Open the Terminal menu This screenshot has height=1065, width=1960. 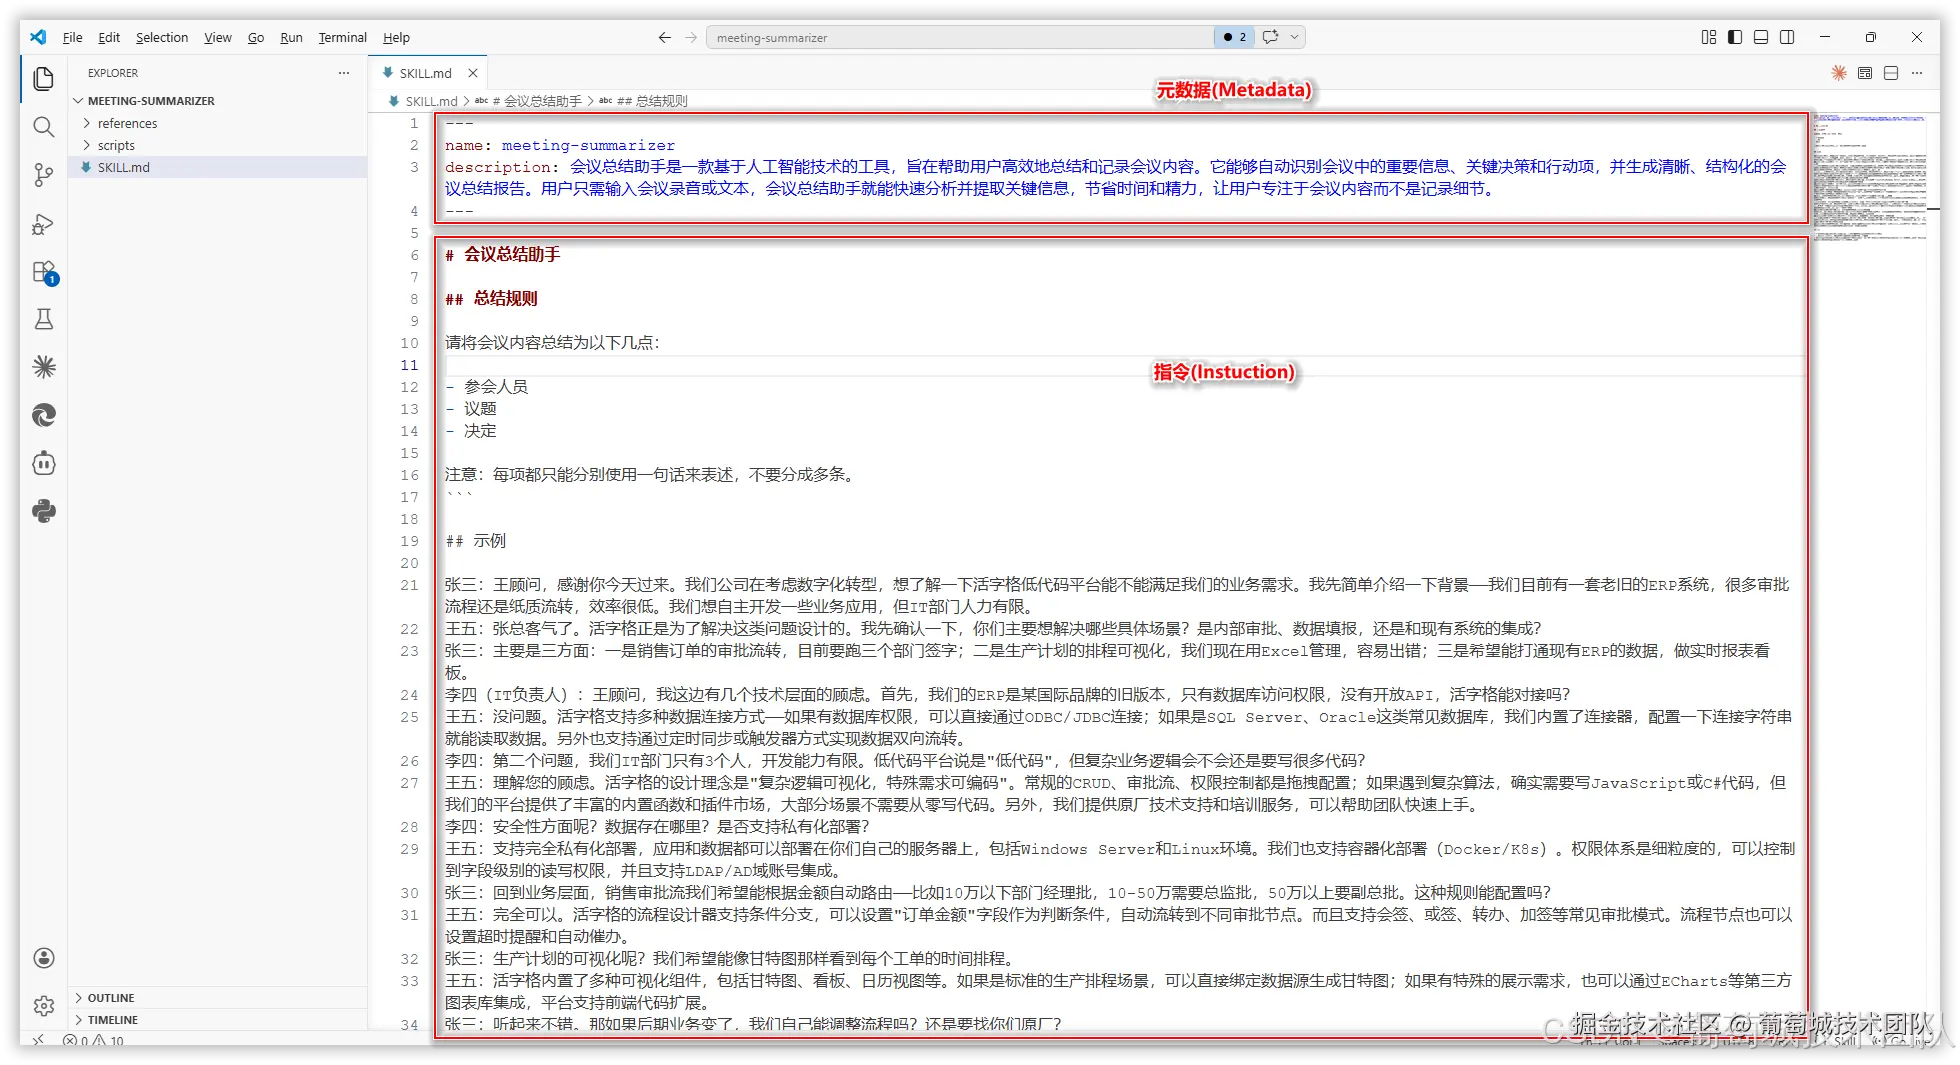pos(342,37)
